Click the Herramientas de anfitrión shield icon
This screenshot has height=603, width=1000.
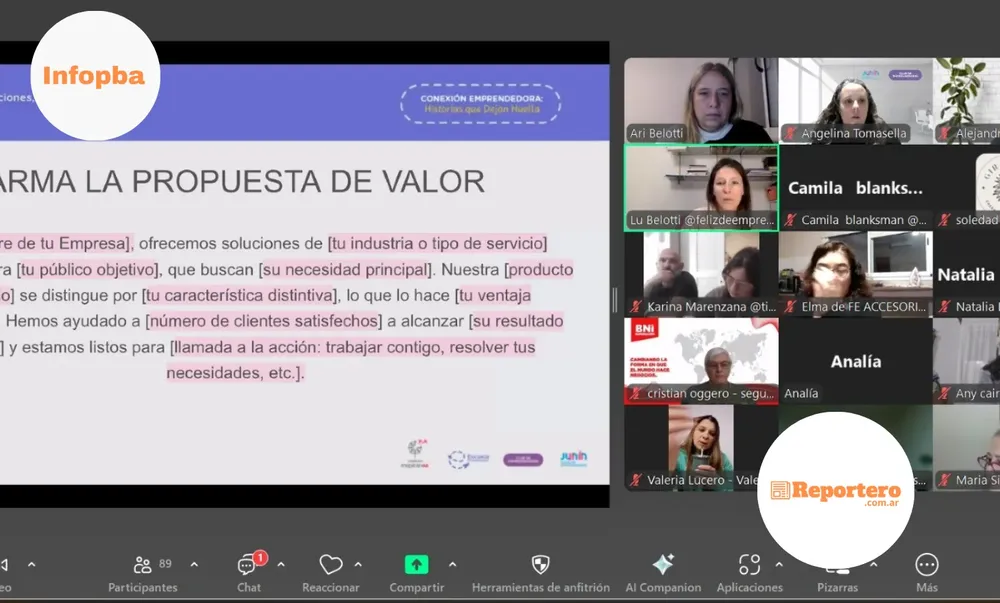[541, 562]
